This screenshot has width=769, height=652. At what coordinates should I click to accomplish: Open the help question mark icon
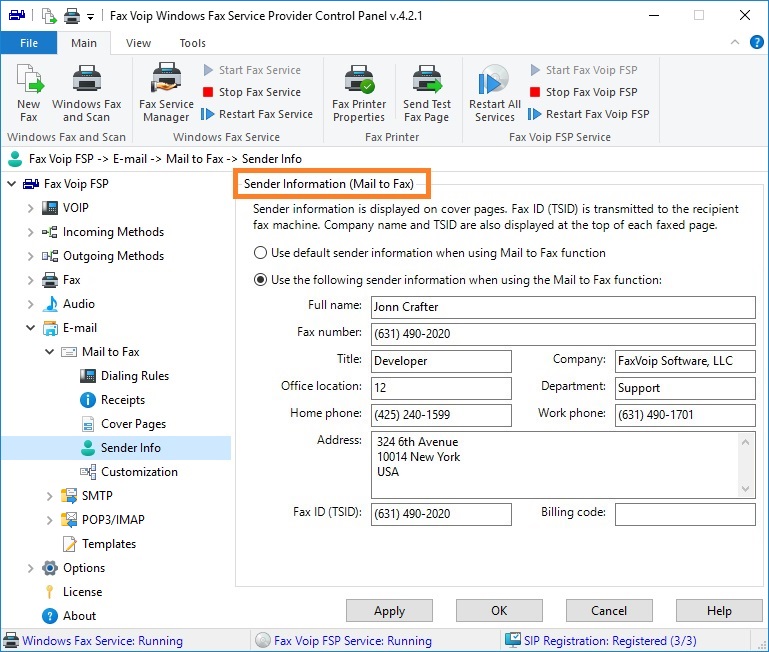756,42
